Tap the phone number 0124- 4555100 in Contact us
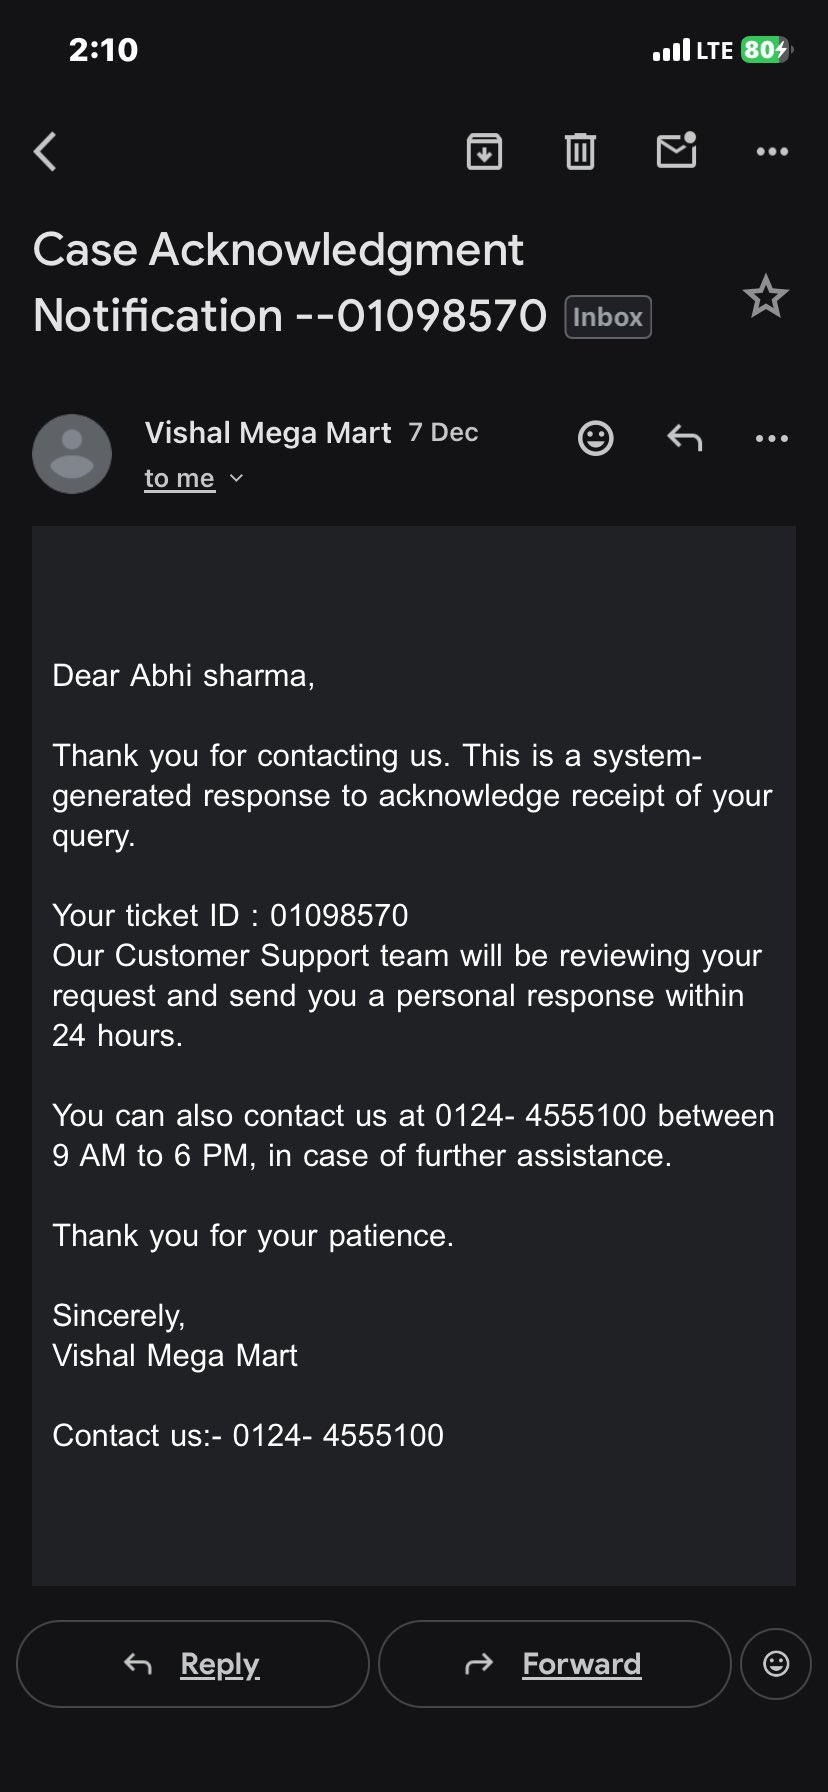 (338, 1435)
